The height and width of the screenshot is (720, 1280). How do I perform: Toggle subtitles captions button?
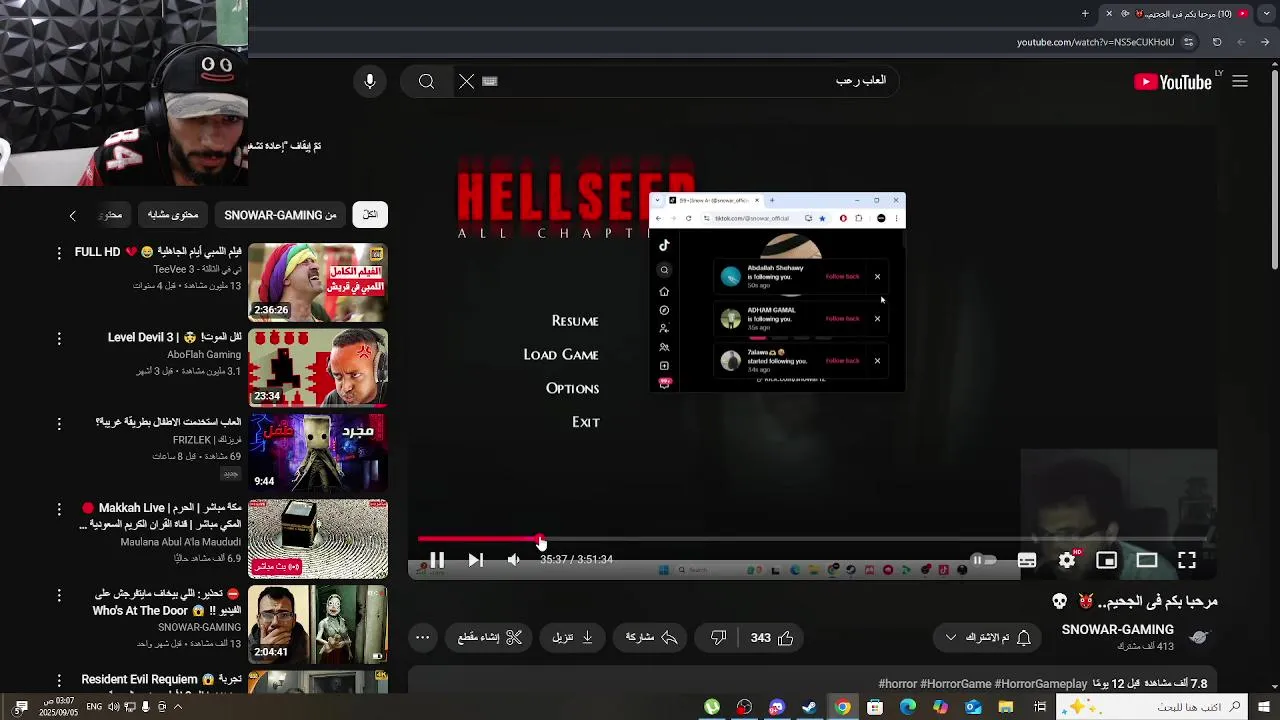(1027, 560)
